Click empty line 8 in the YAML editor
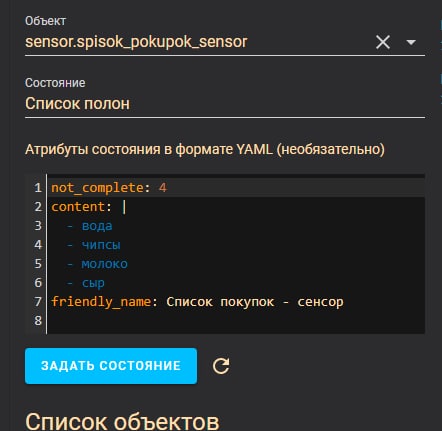 point(236,321)
